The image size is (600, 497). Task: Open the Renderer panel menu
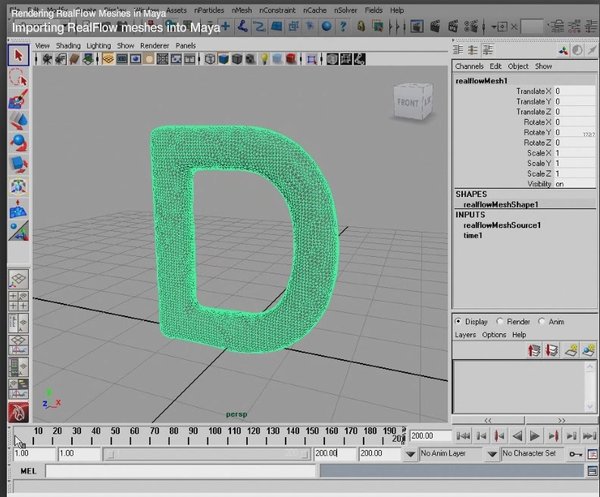(154, 46)
